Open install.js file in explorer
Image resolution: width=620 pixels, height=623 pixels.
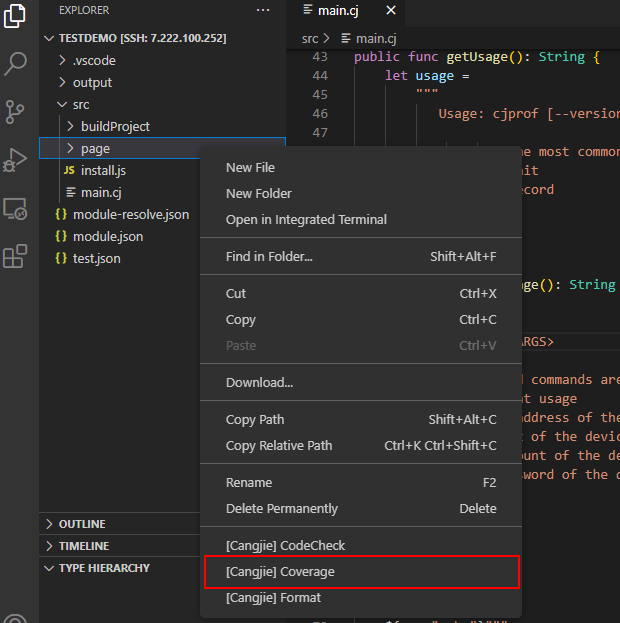pyautogui.click(x=103, y=170)
